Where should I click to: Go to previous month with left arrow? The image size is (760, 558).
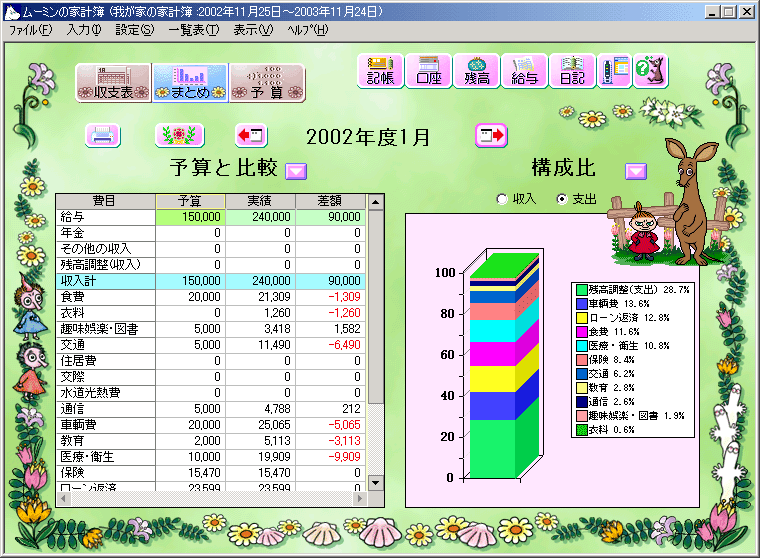tap(251, 135)
